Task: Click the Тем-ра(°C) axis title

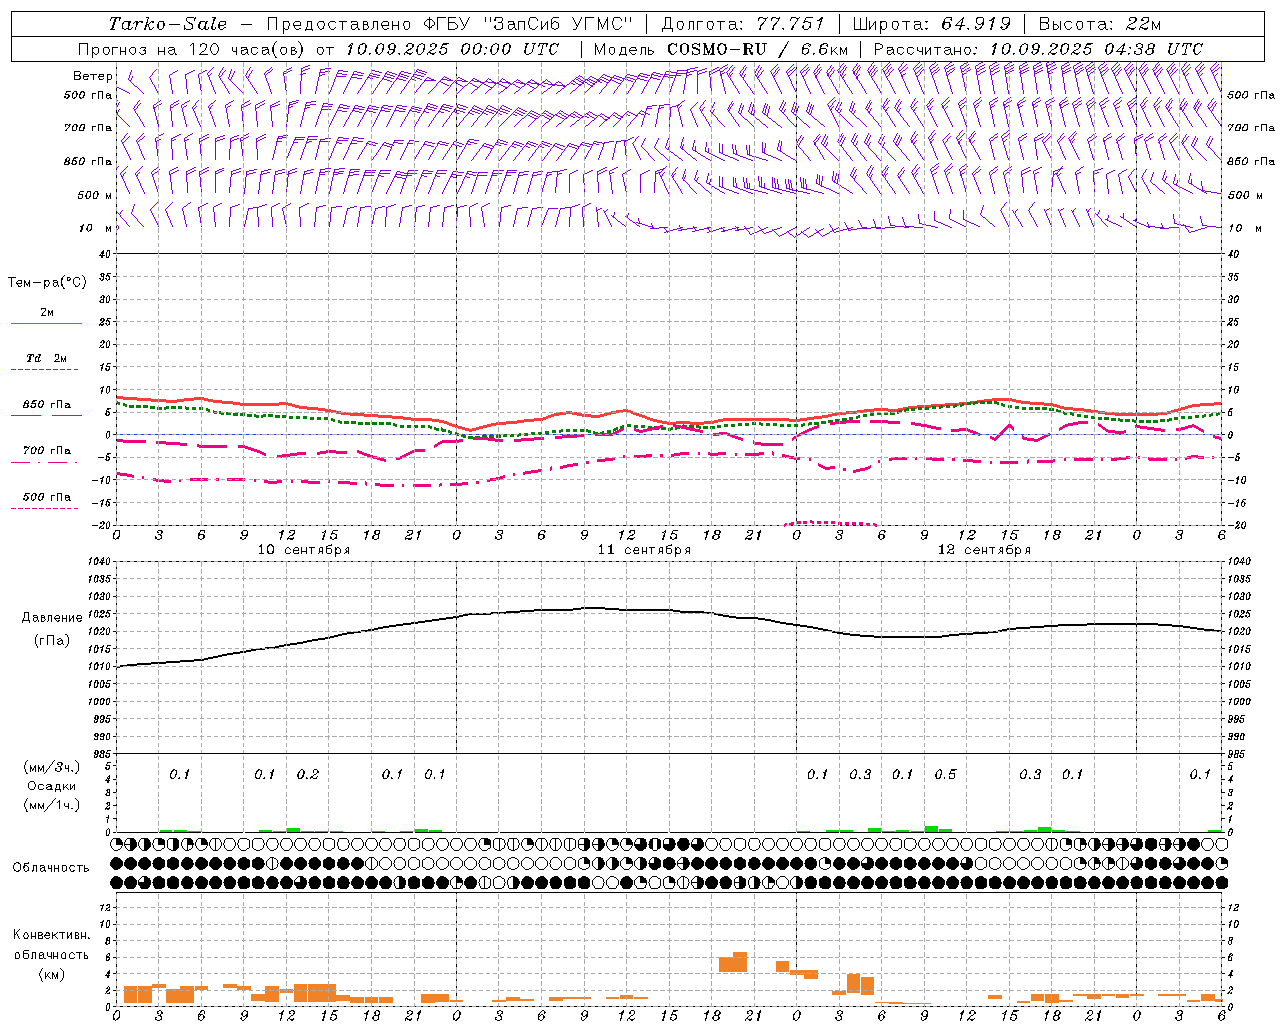Action: (x=47, y=283)
